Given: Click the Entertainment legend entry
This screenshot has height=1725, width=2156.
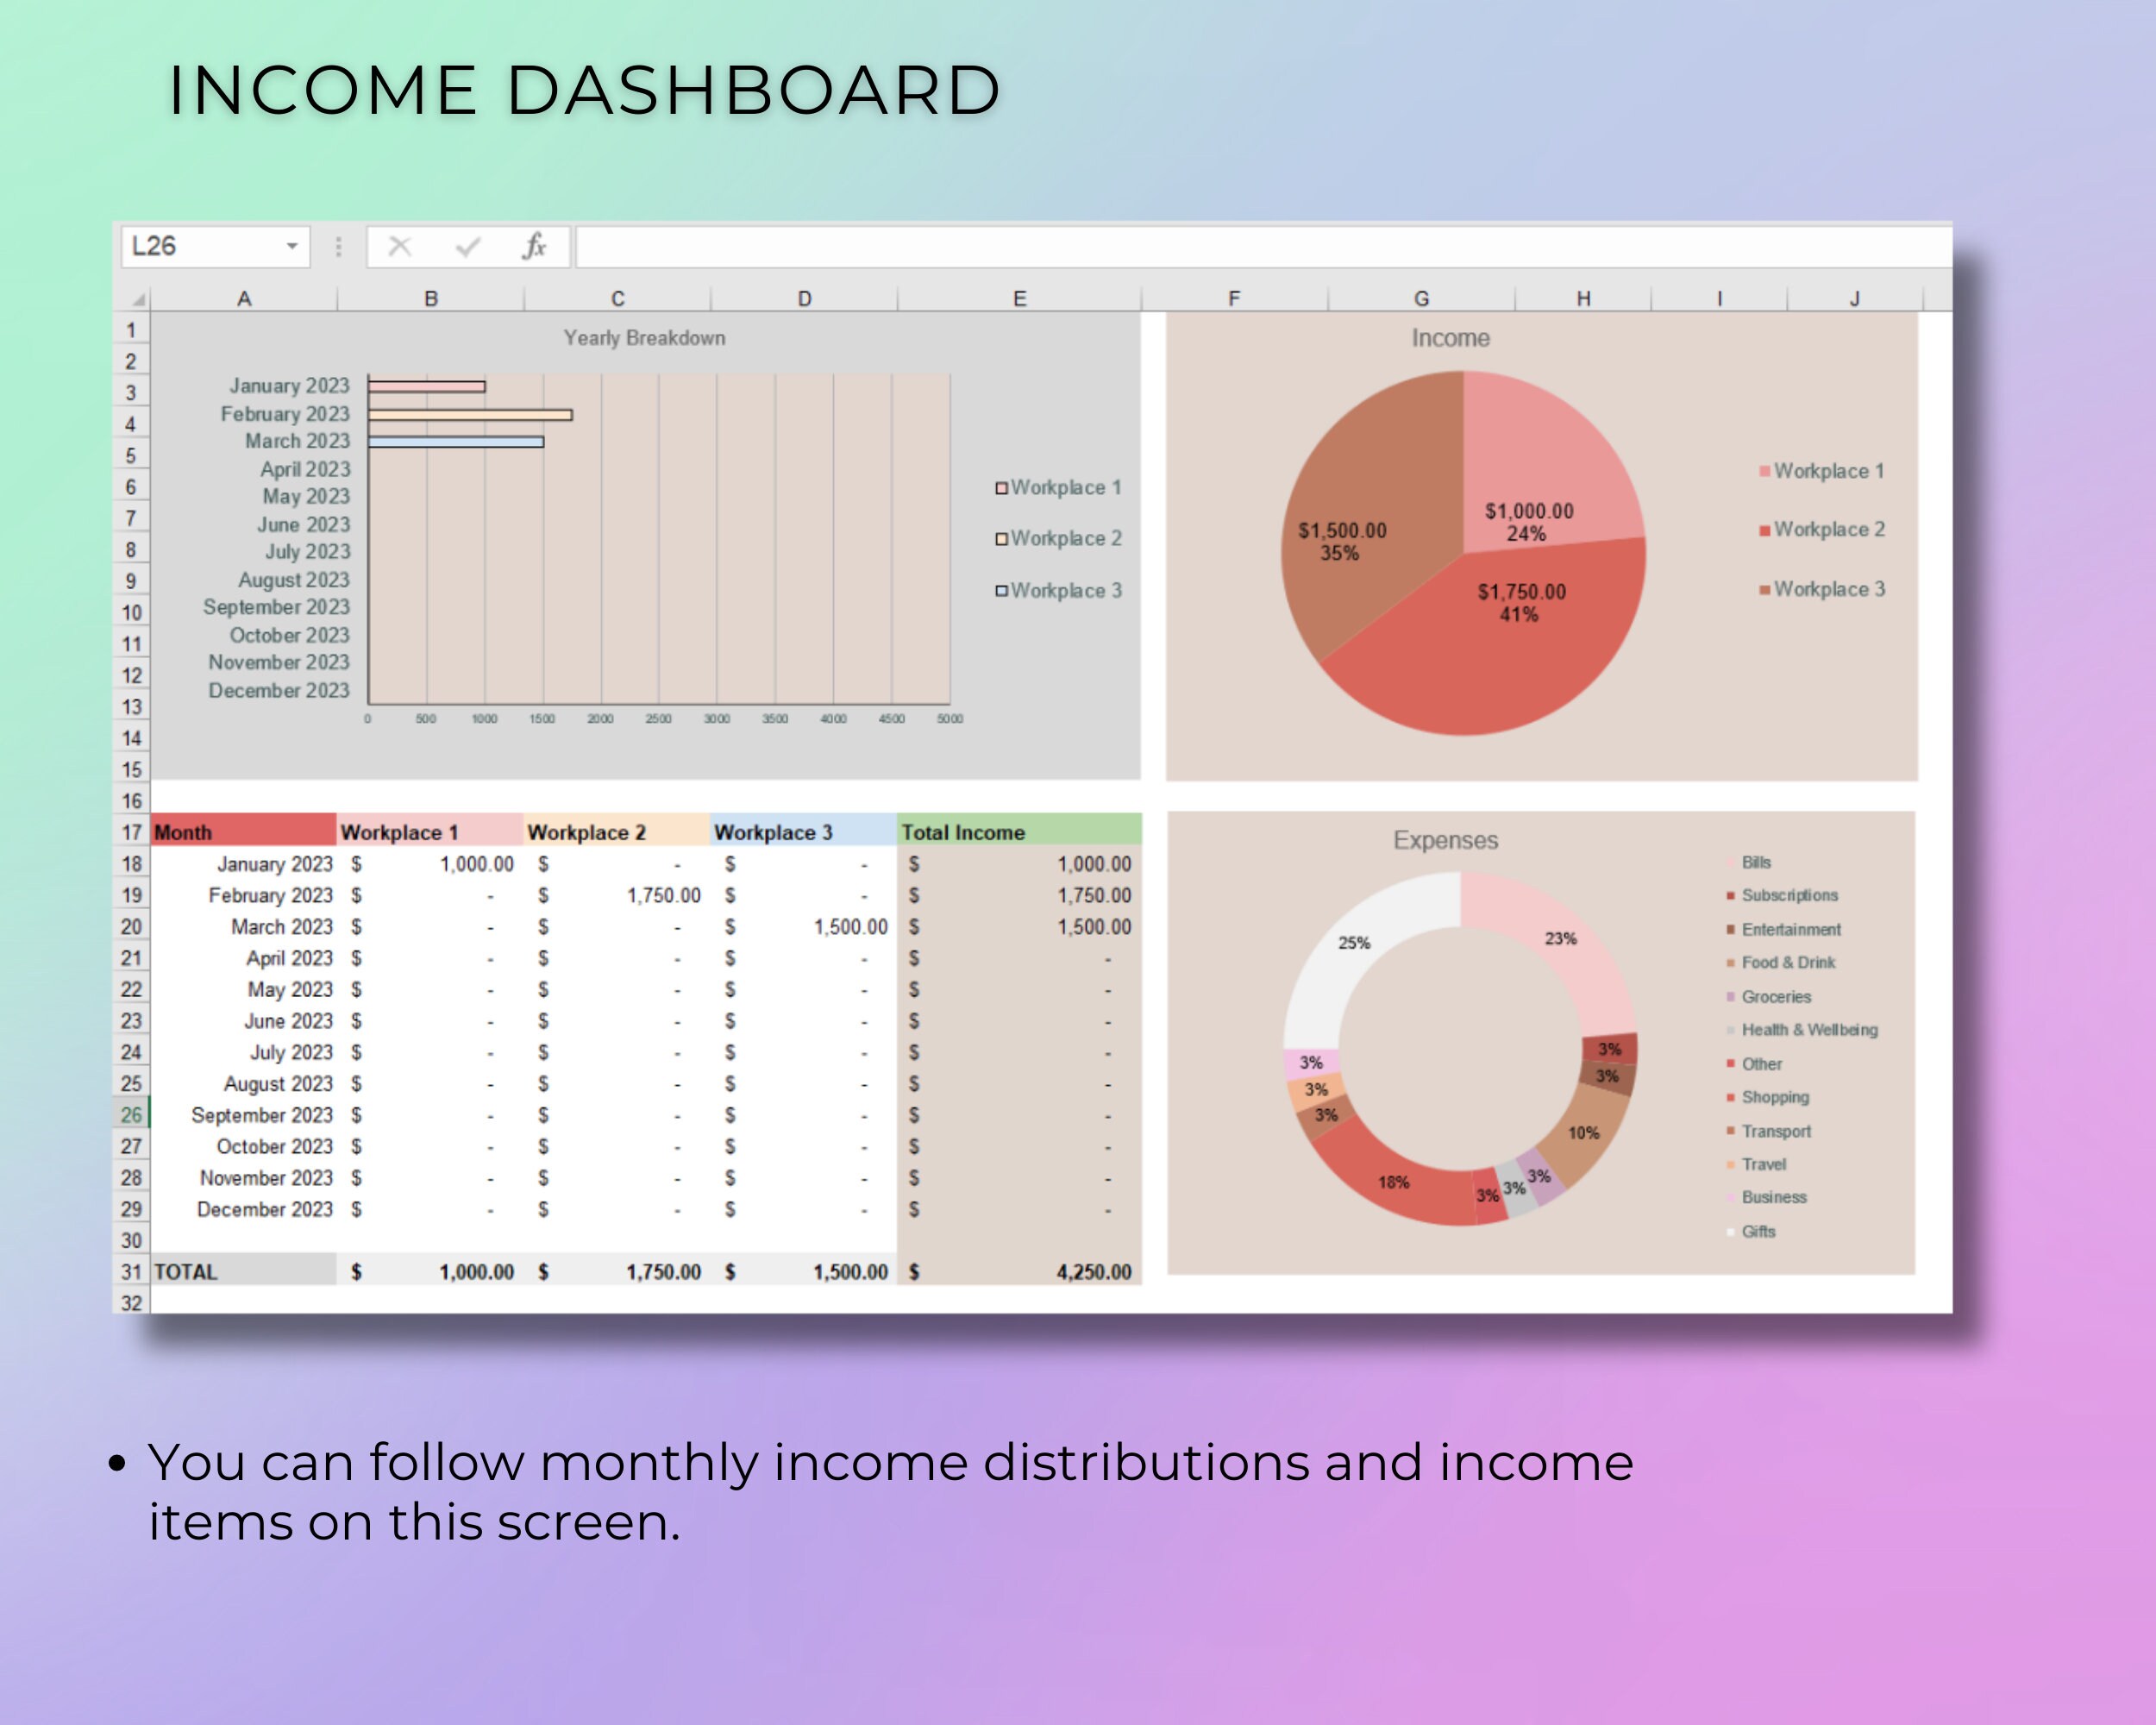Looking at the screenshot, I should click(x=1784, y=929).
